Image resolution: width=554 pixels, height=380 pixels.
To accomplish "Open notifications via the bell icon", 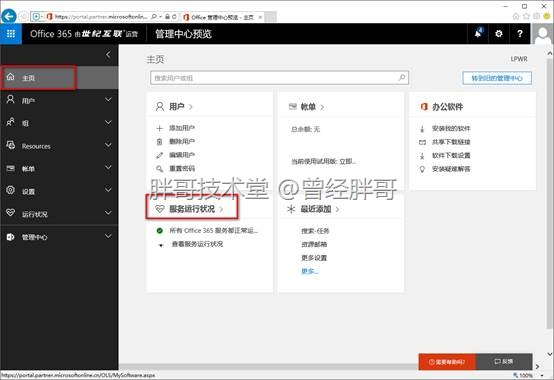I will point(478,33).
